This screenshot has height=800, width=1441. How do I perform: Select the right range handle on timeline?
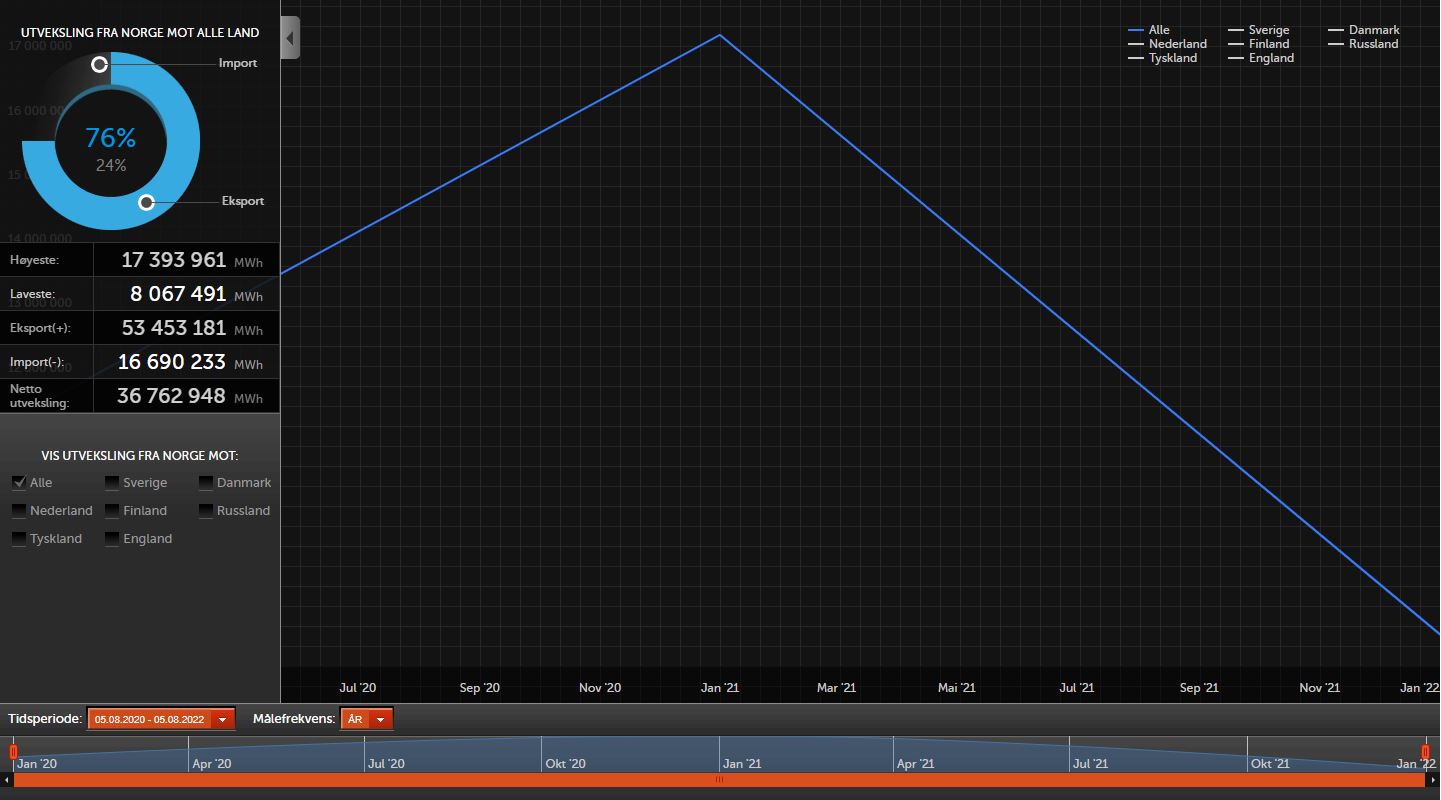(x=1425, y=751)
